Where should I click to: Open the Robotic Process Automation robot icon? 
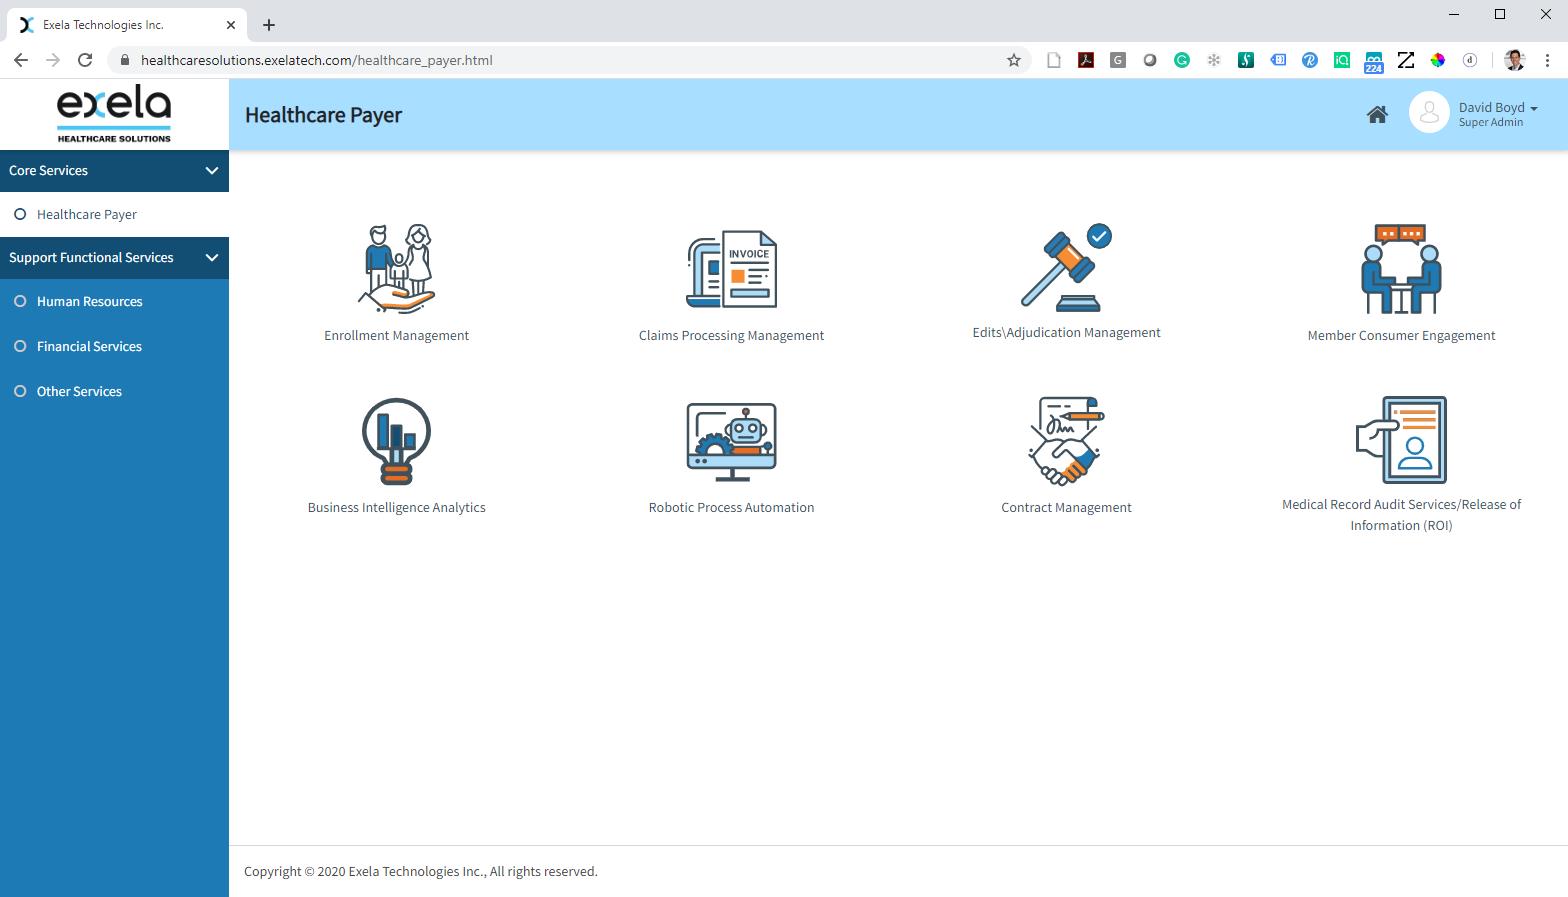coord(731,441)
